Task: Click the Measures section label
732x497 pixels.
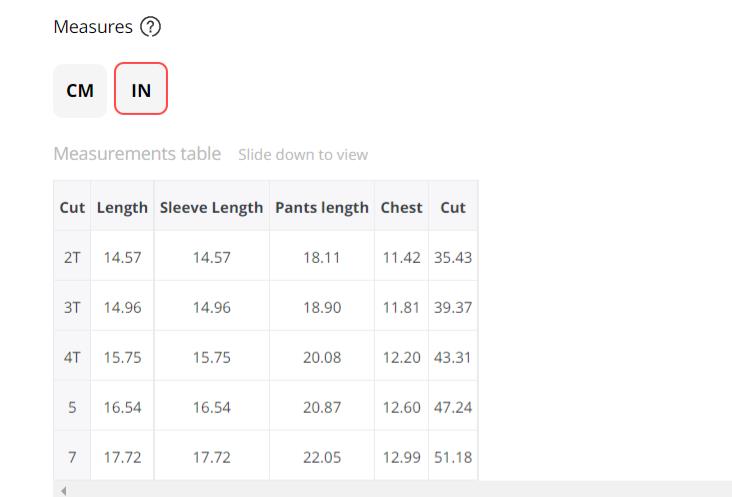Action: pyautogui.click(x=93, y=27)
